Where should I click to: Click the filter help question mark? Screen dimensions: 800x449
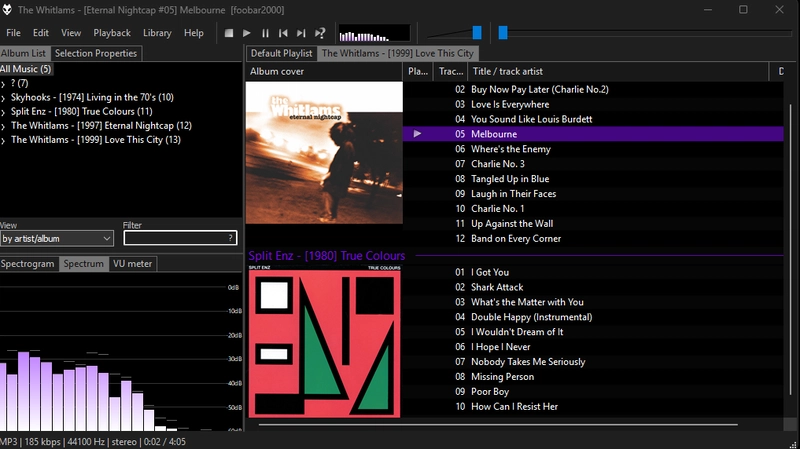(x=231, y=238)
